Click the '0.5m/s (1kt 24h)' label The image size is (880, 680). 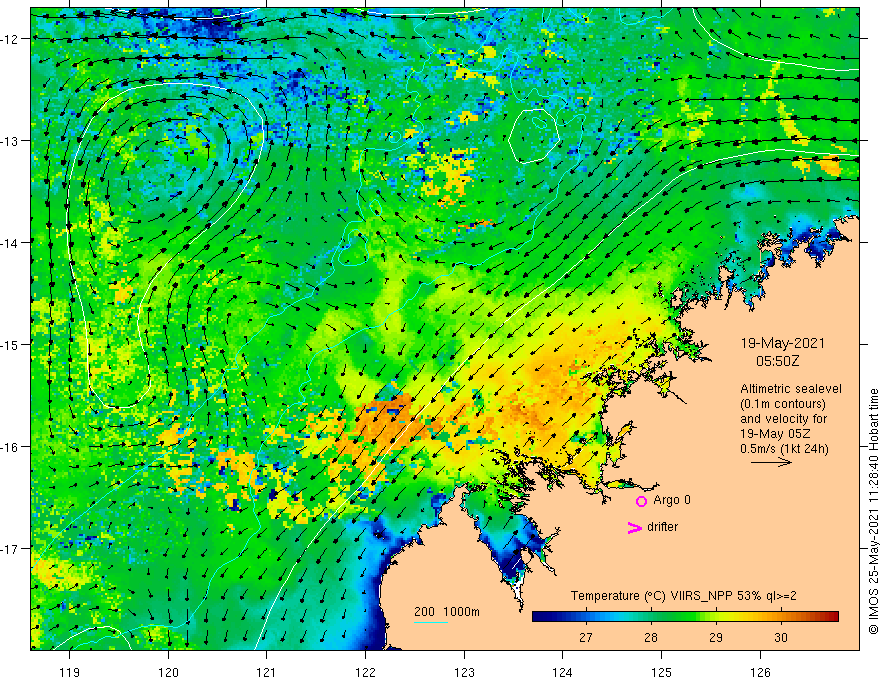tap(784, 449)
